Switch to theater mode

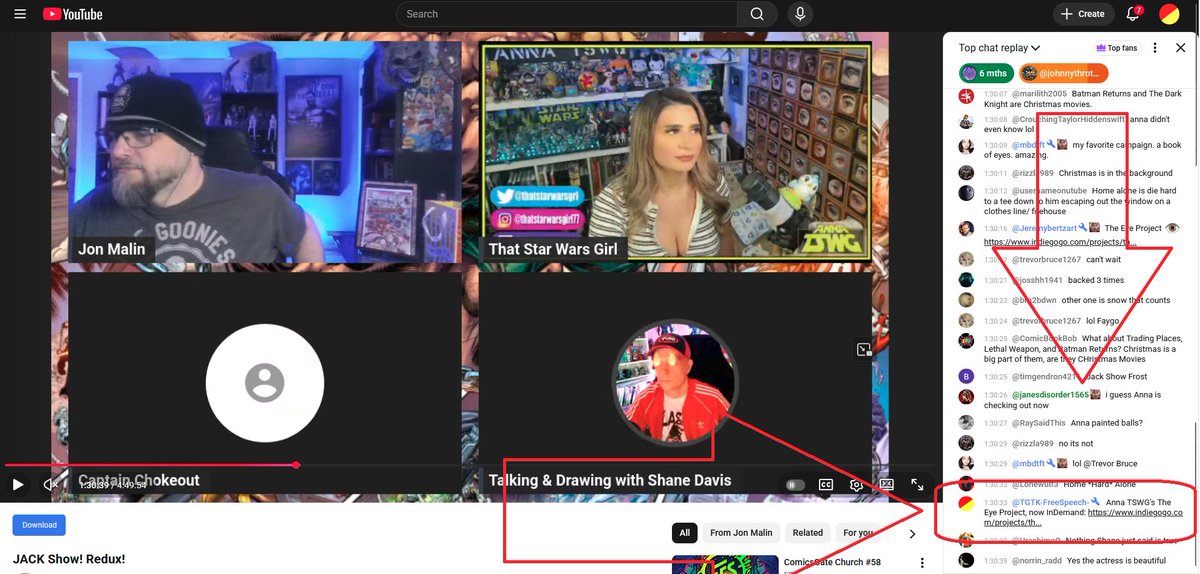click(886, 485)
